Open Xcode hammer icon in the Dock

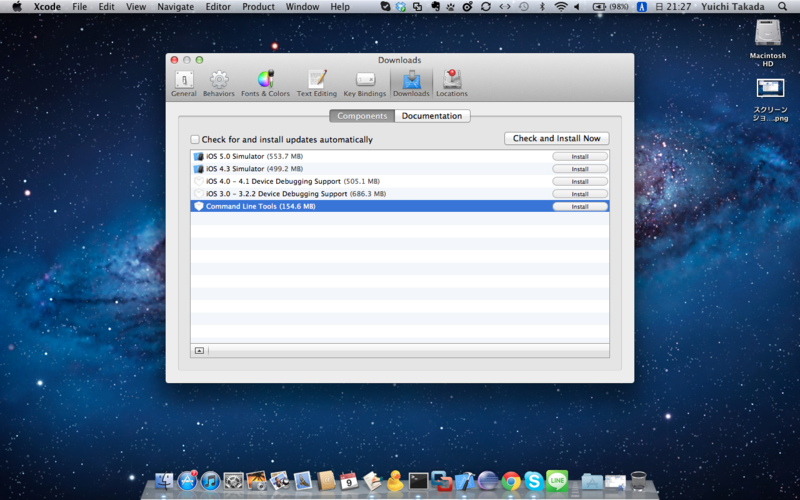click(465, 481)
